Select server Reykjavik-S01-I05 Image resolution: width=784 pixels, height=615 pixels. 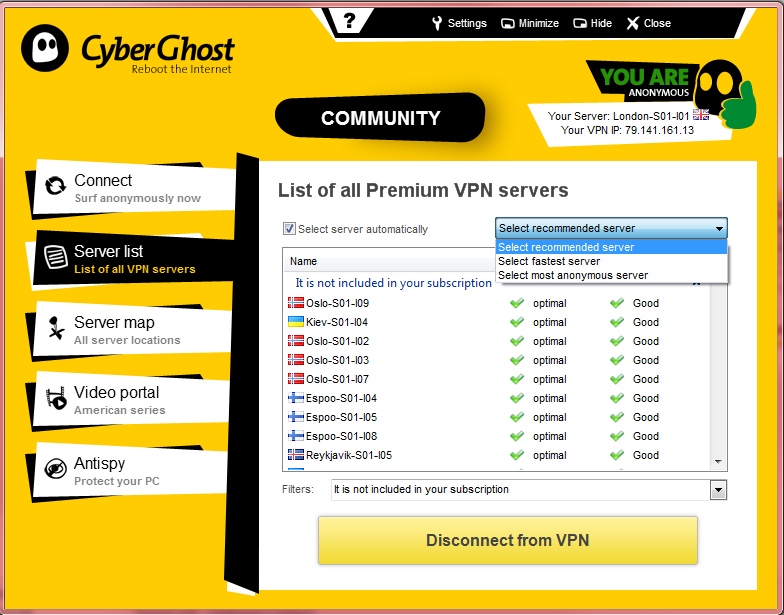point(348,455)
